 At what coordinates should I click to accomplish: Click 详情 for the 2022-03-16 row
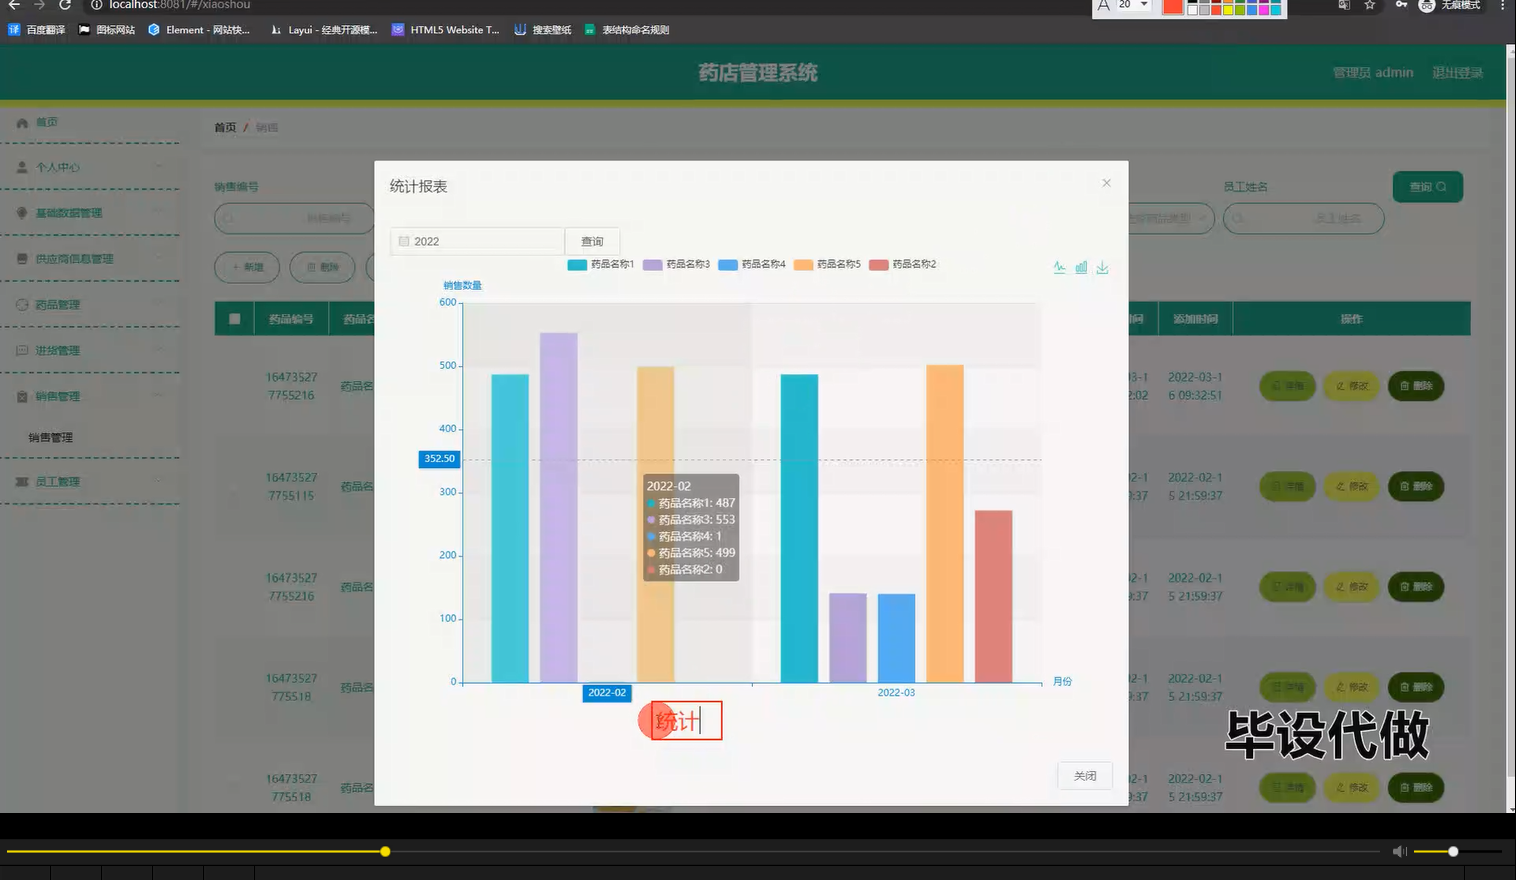pos(1287,386)
